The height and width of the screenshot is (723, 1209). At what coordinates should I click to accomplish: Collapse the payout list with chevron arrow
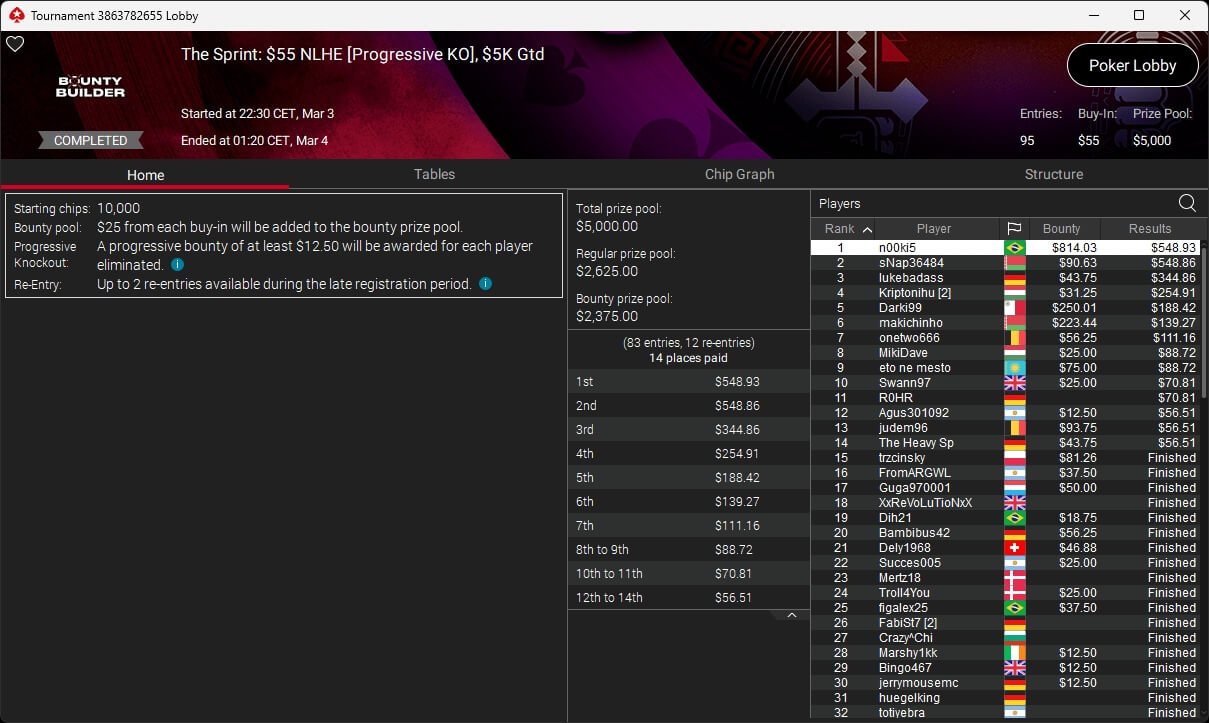coord(792,615)
